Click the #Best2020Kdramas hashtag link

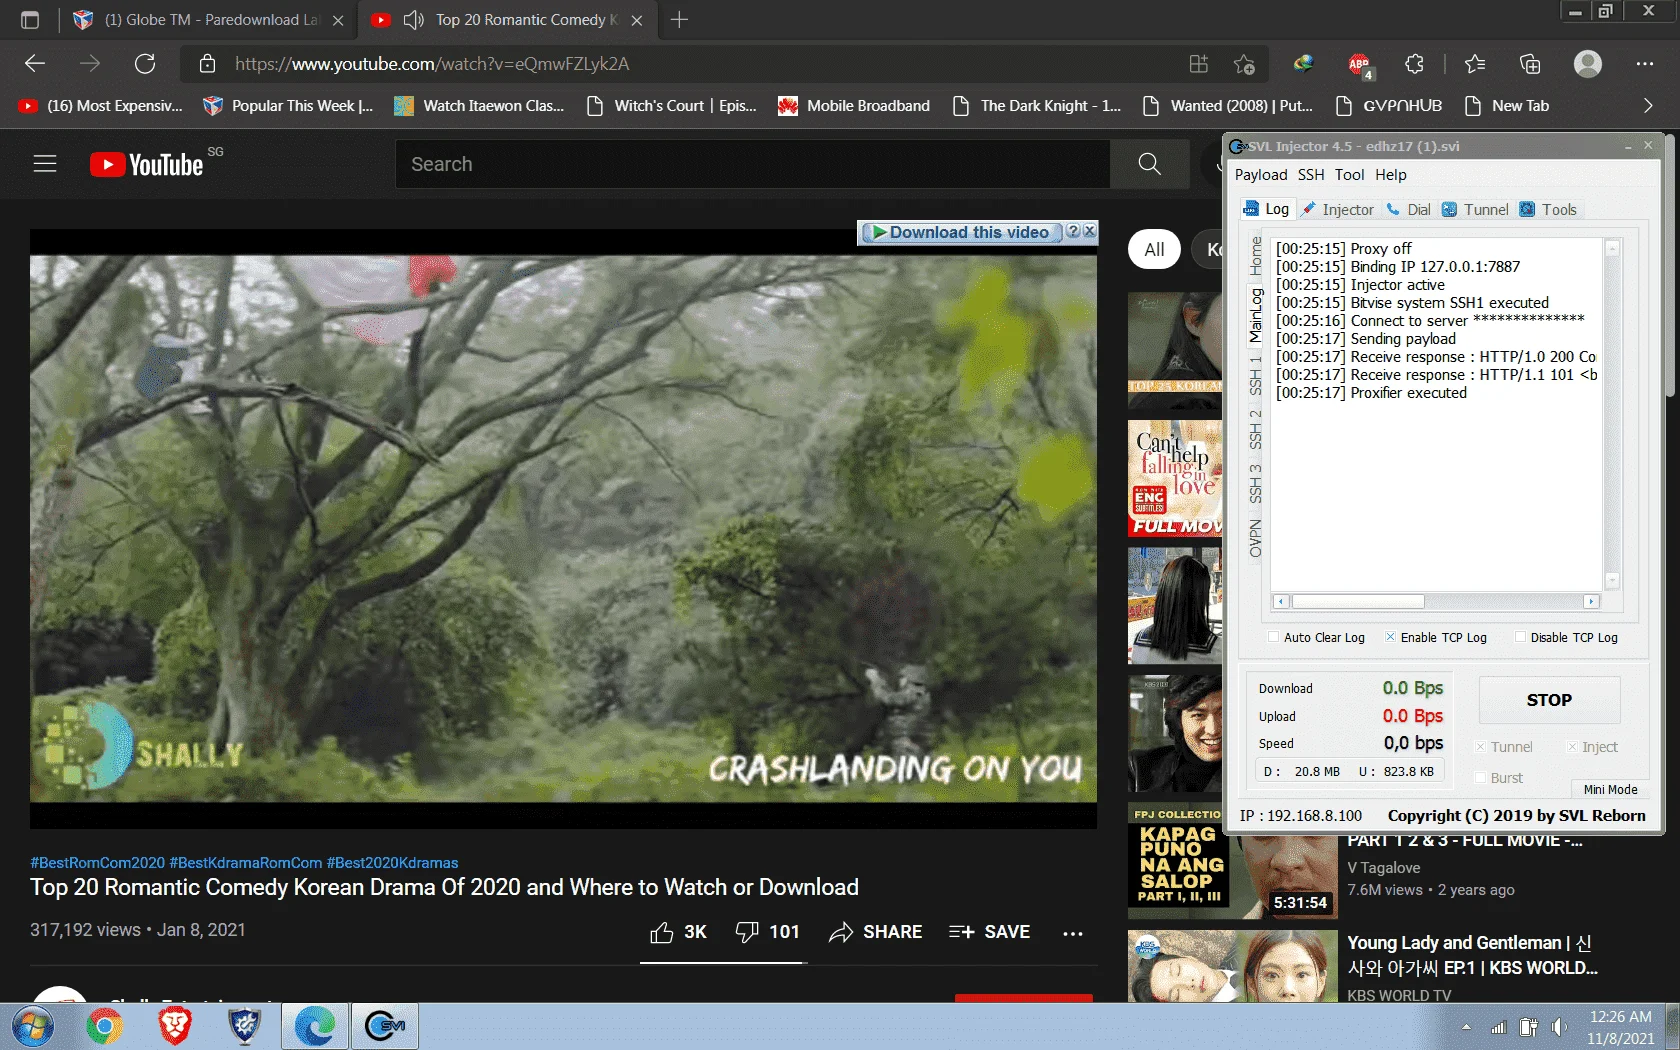[392, 862]
